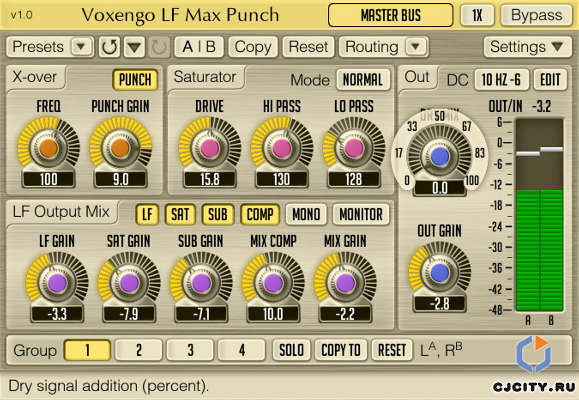Viewport: 579px width, 400px height.
Task: Toggle the PUNCH switch in X-over
Action: pos(135,79)
